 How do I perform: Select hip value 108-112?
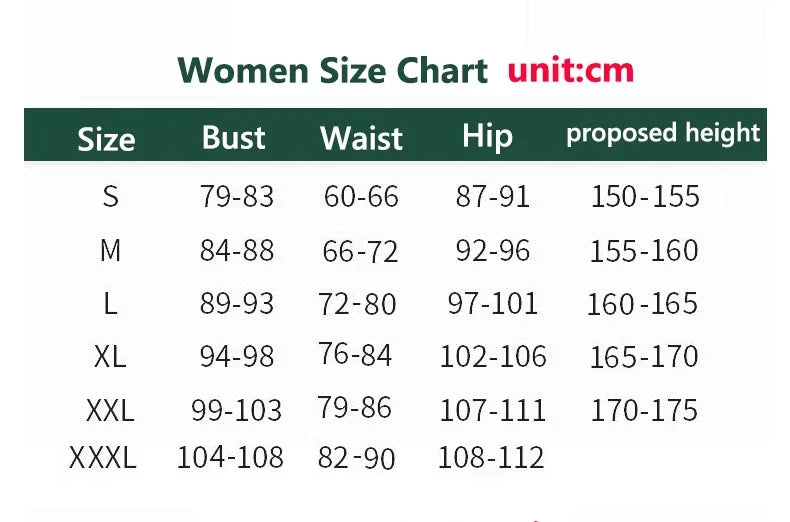[491, 458]
